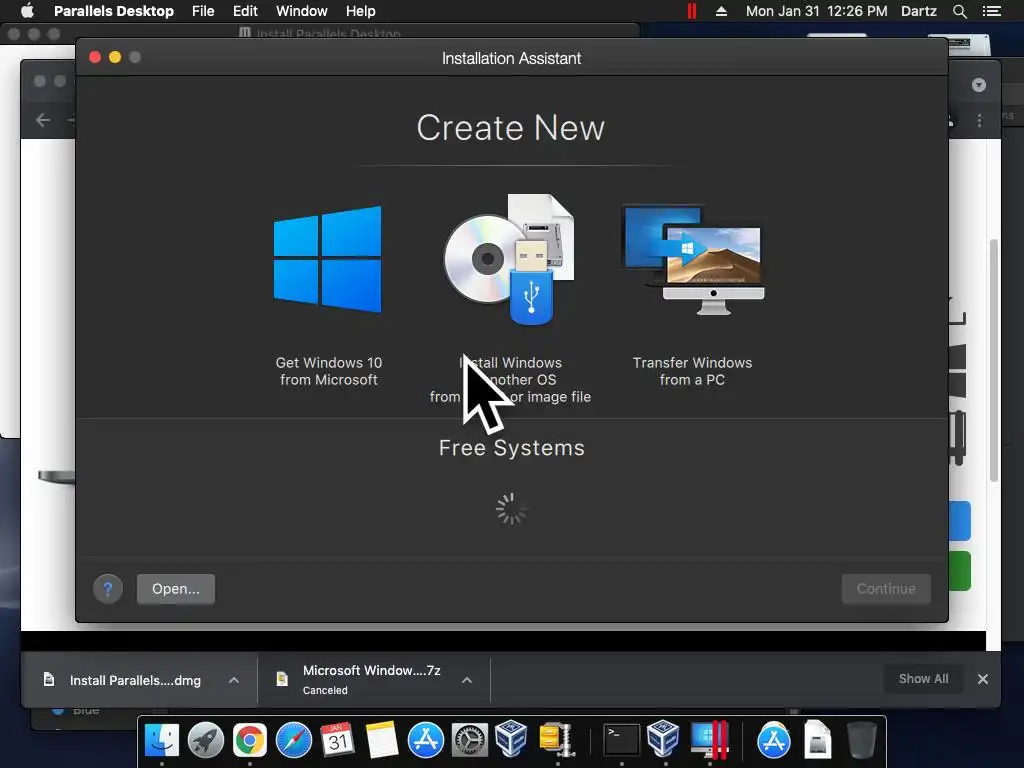
Task: Open the Edit menu
Action: click(245, 11)
